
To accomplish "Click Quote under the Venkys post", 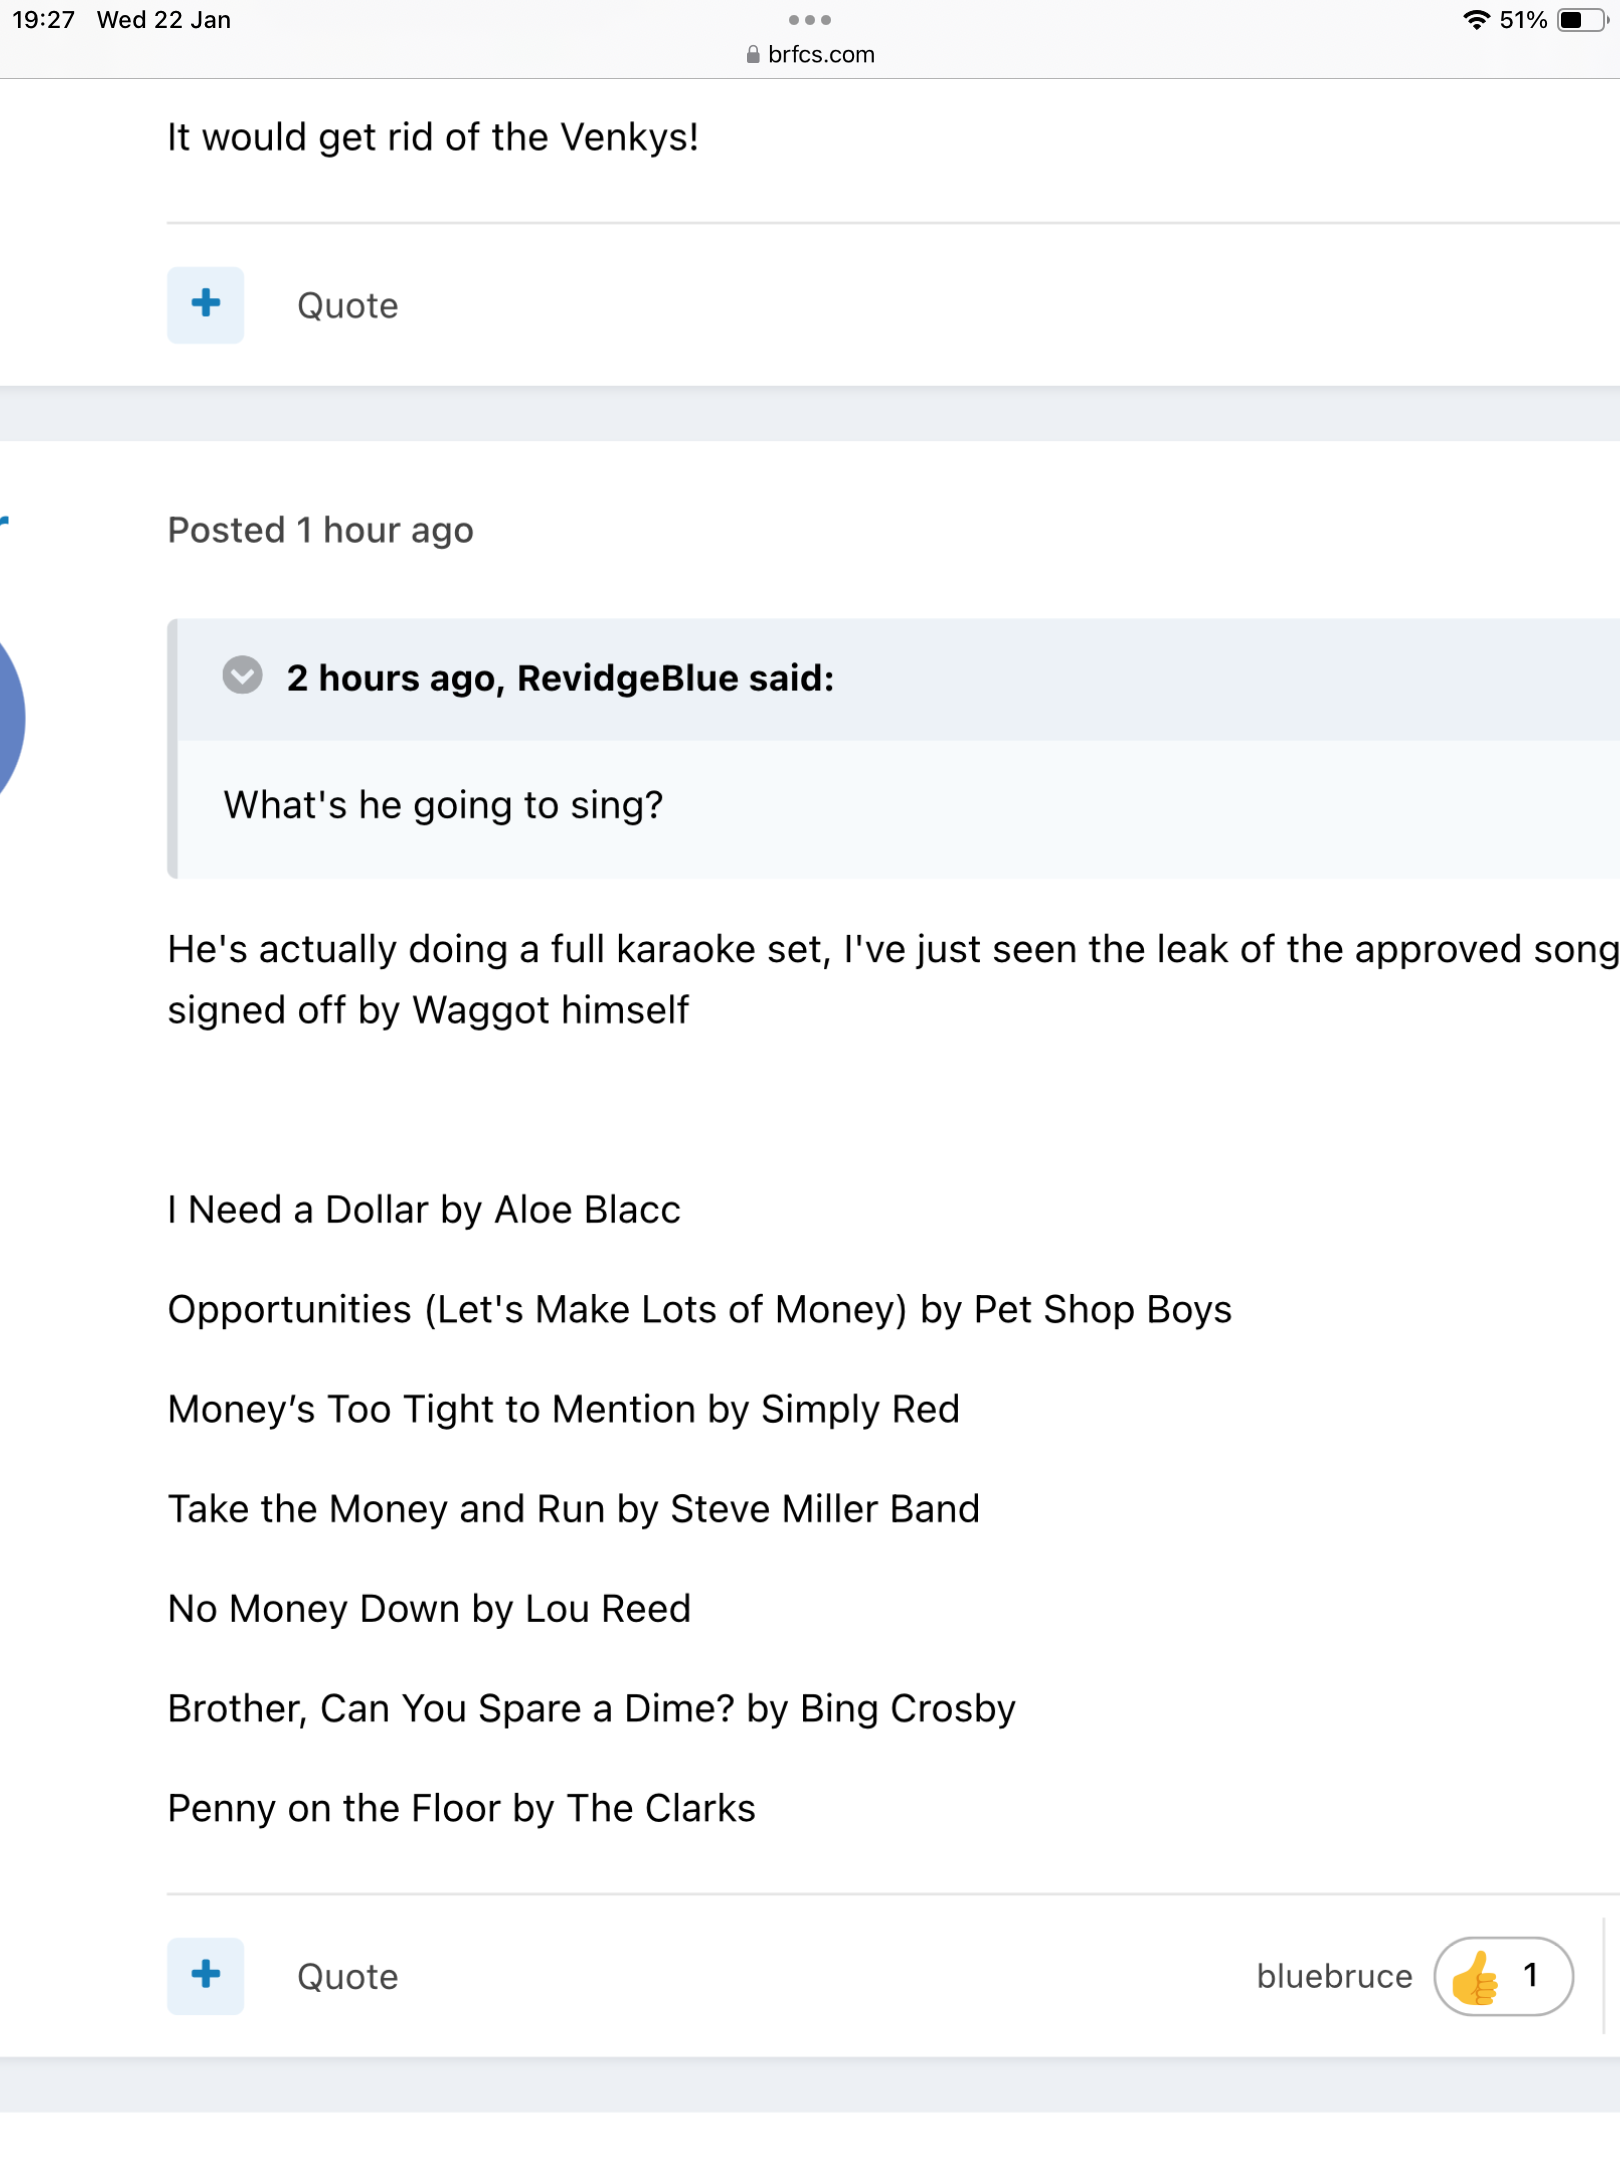I will 347,306.
